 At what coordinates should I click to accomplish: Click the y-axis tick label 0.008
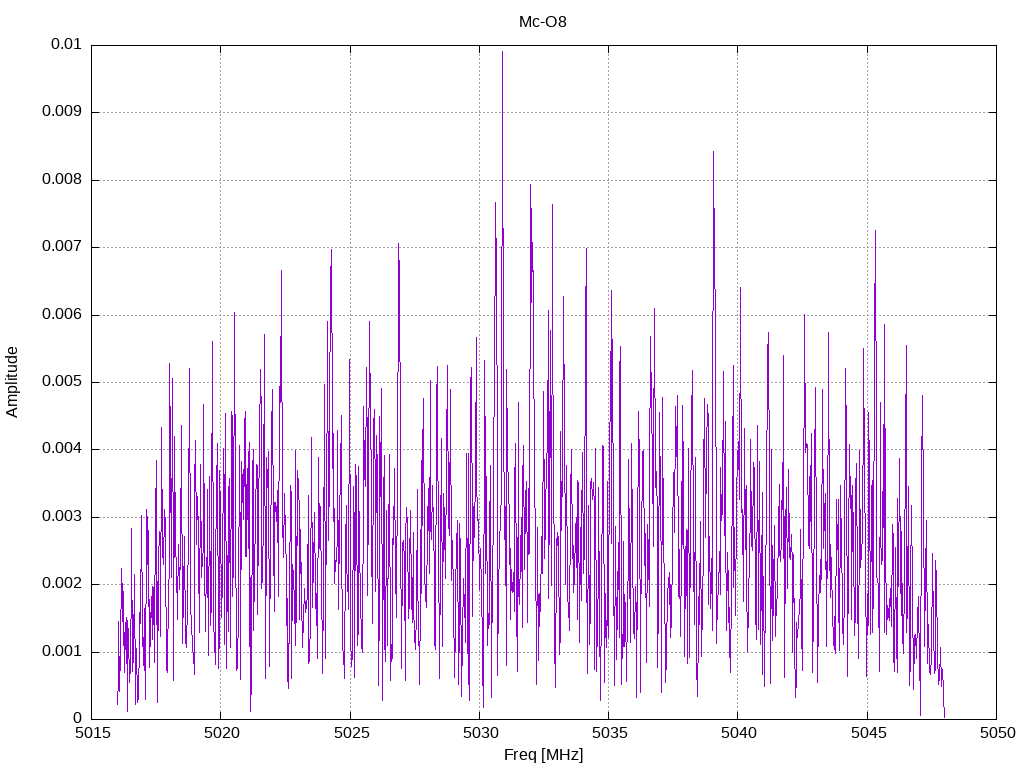[62, 180]
